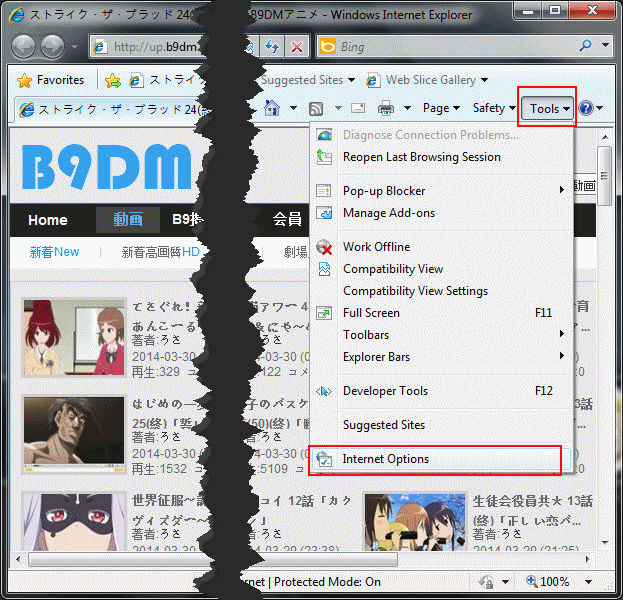Expand the Bing search provider dropdown
This screenshot has width=623, height=600.
coord(606,45)
